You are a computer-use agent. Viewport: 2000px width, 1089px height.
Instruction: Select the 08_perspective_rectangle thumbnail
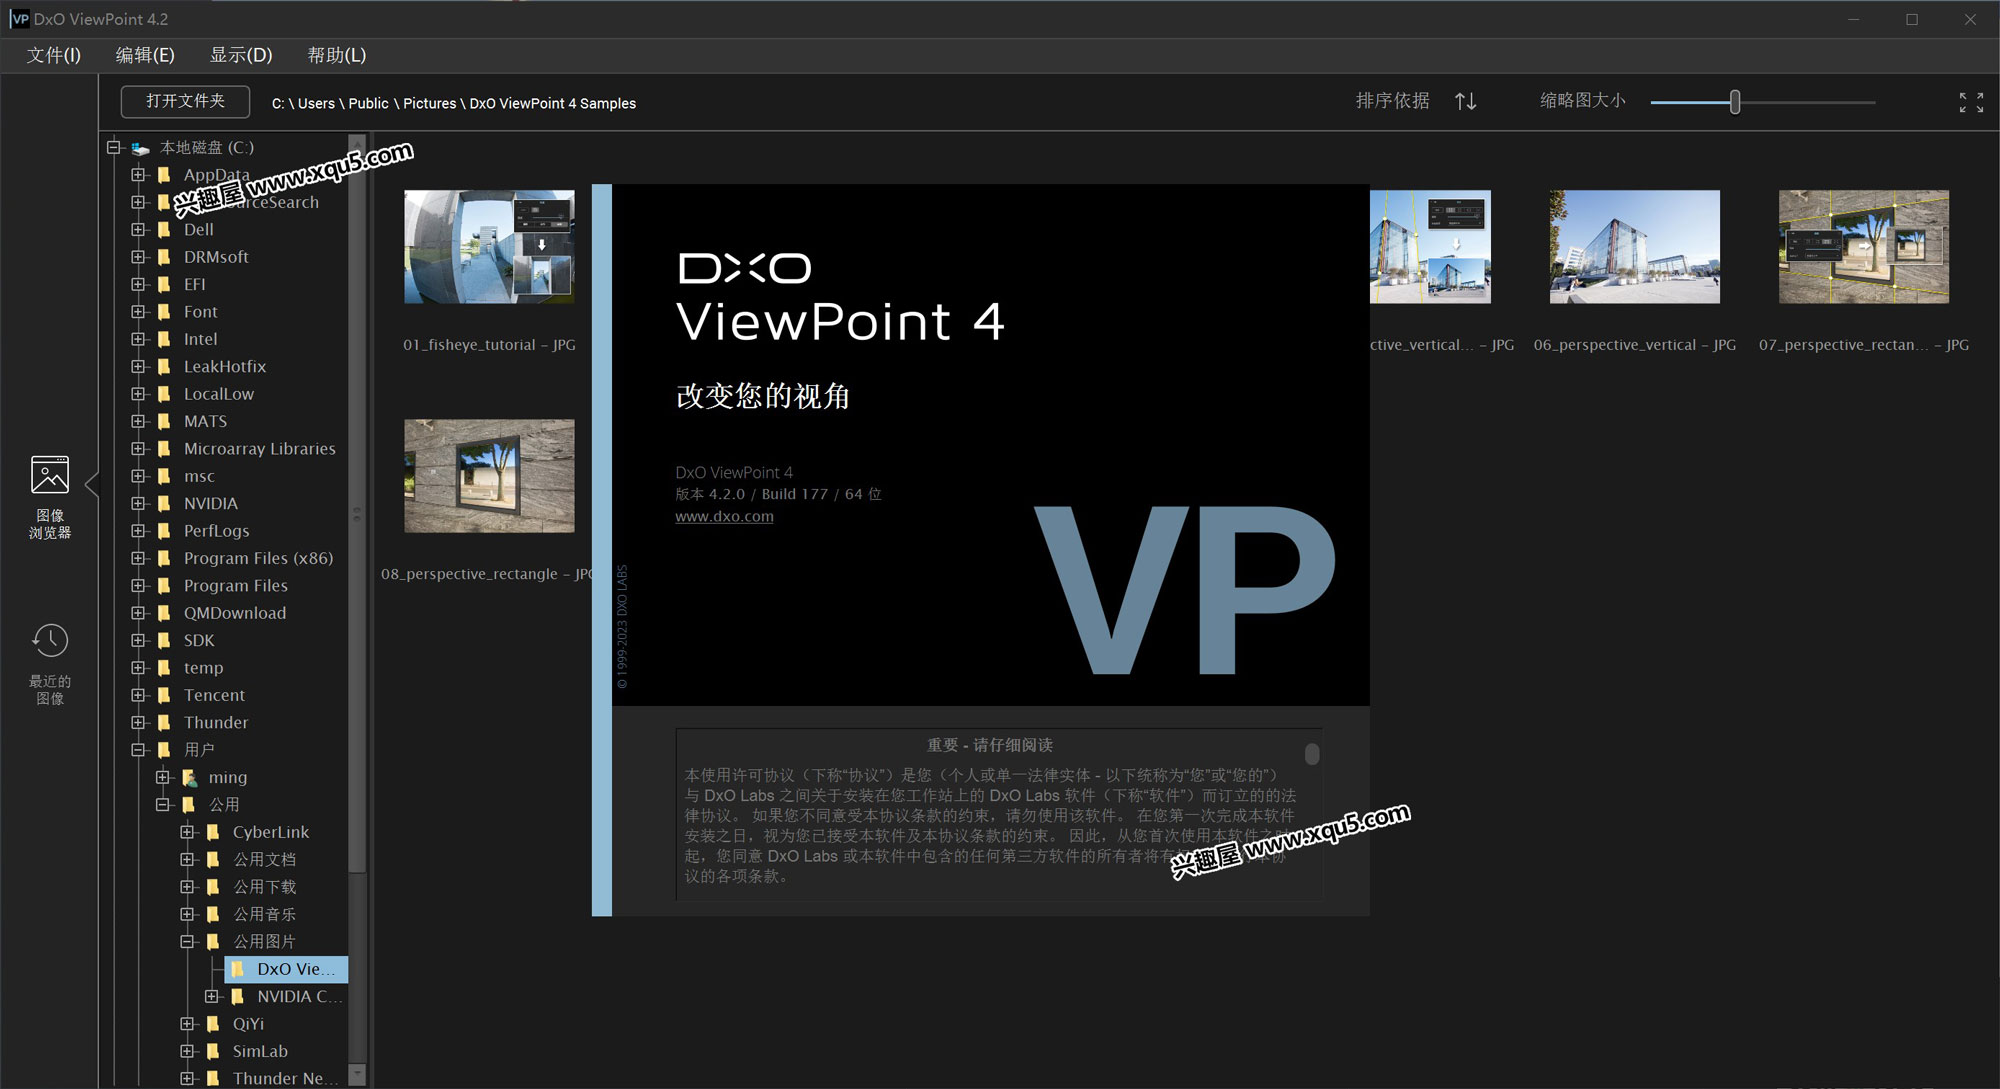[x=489, y=476]
